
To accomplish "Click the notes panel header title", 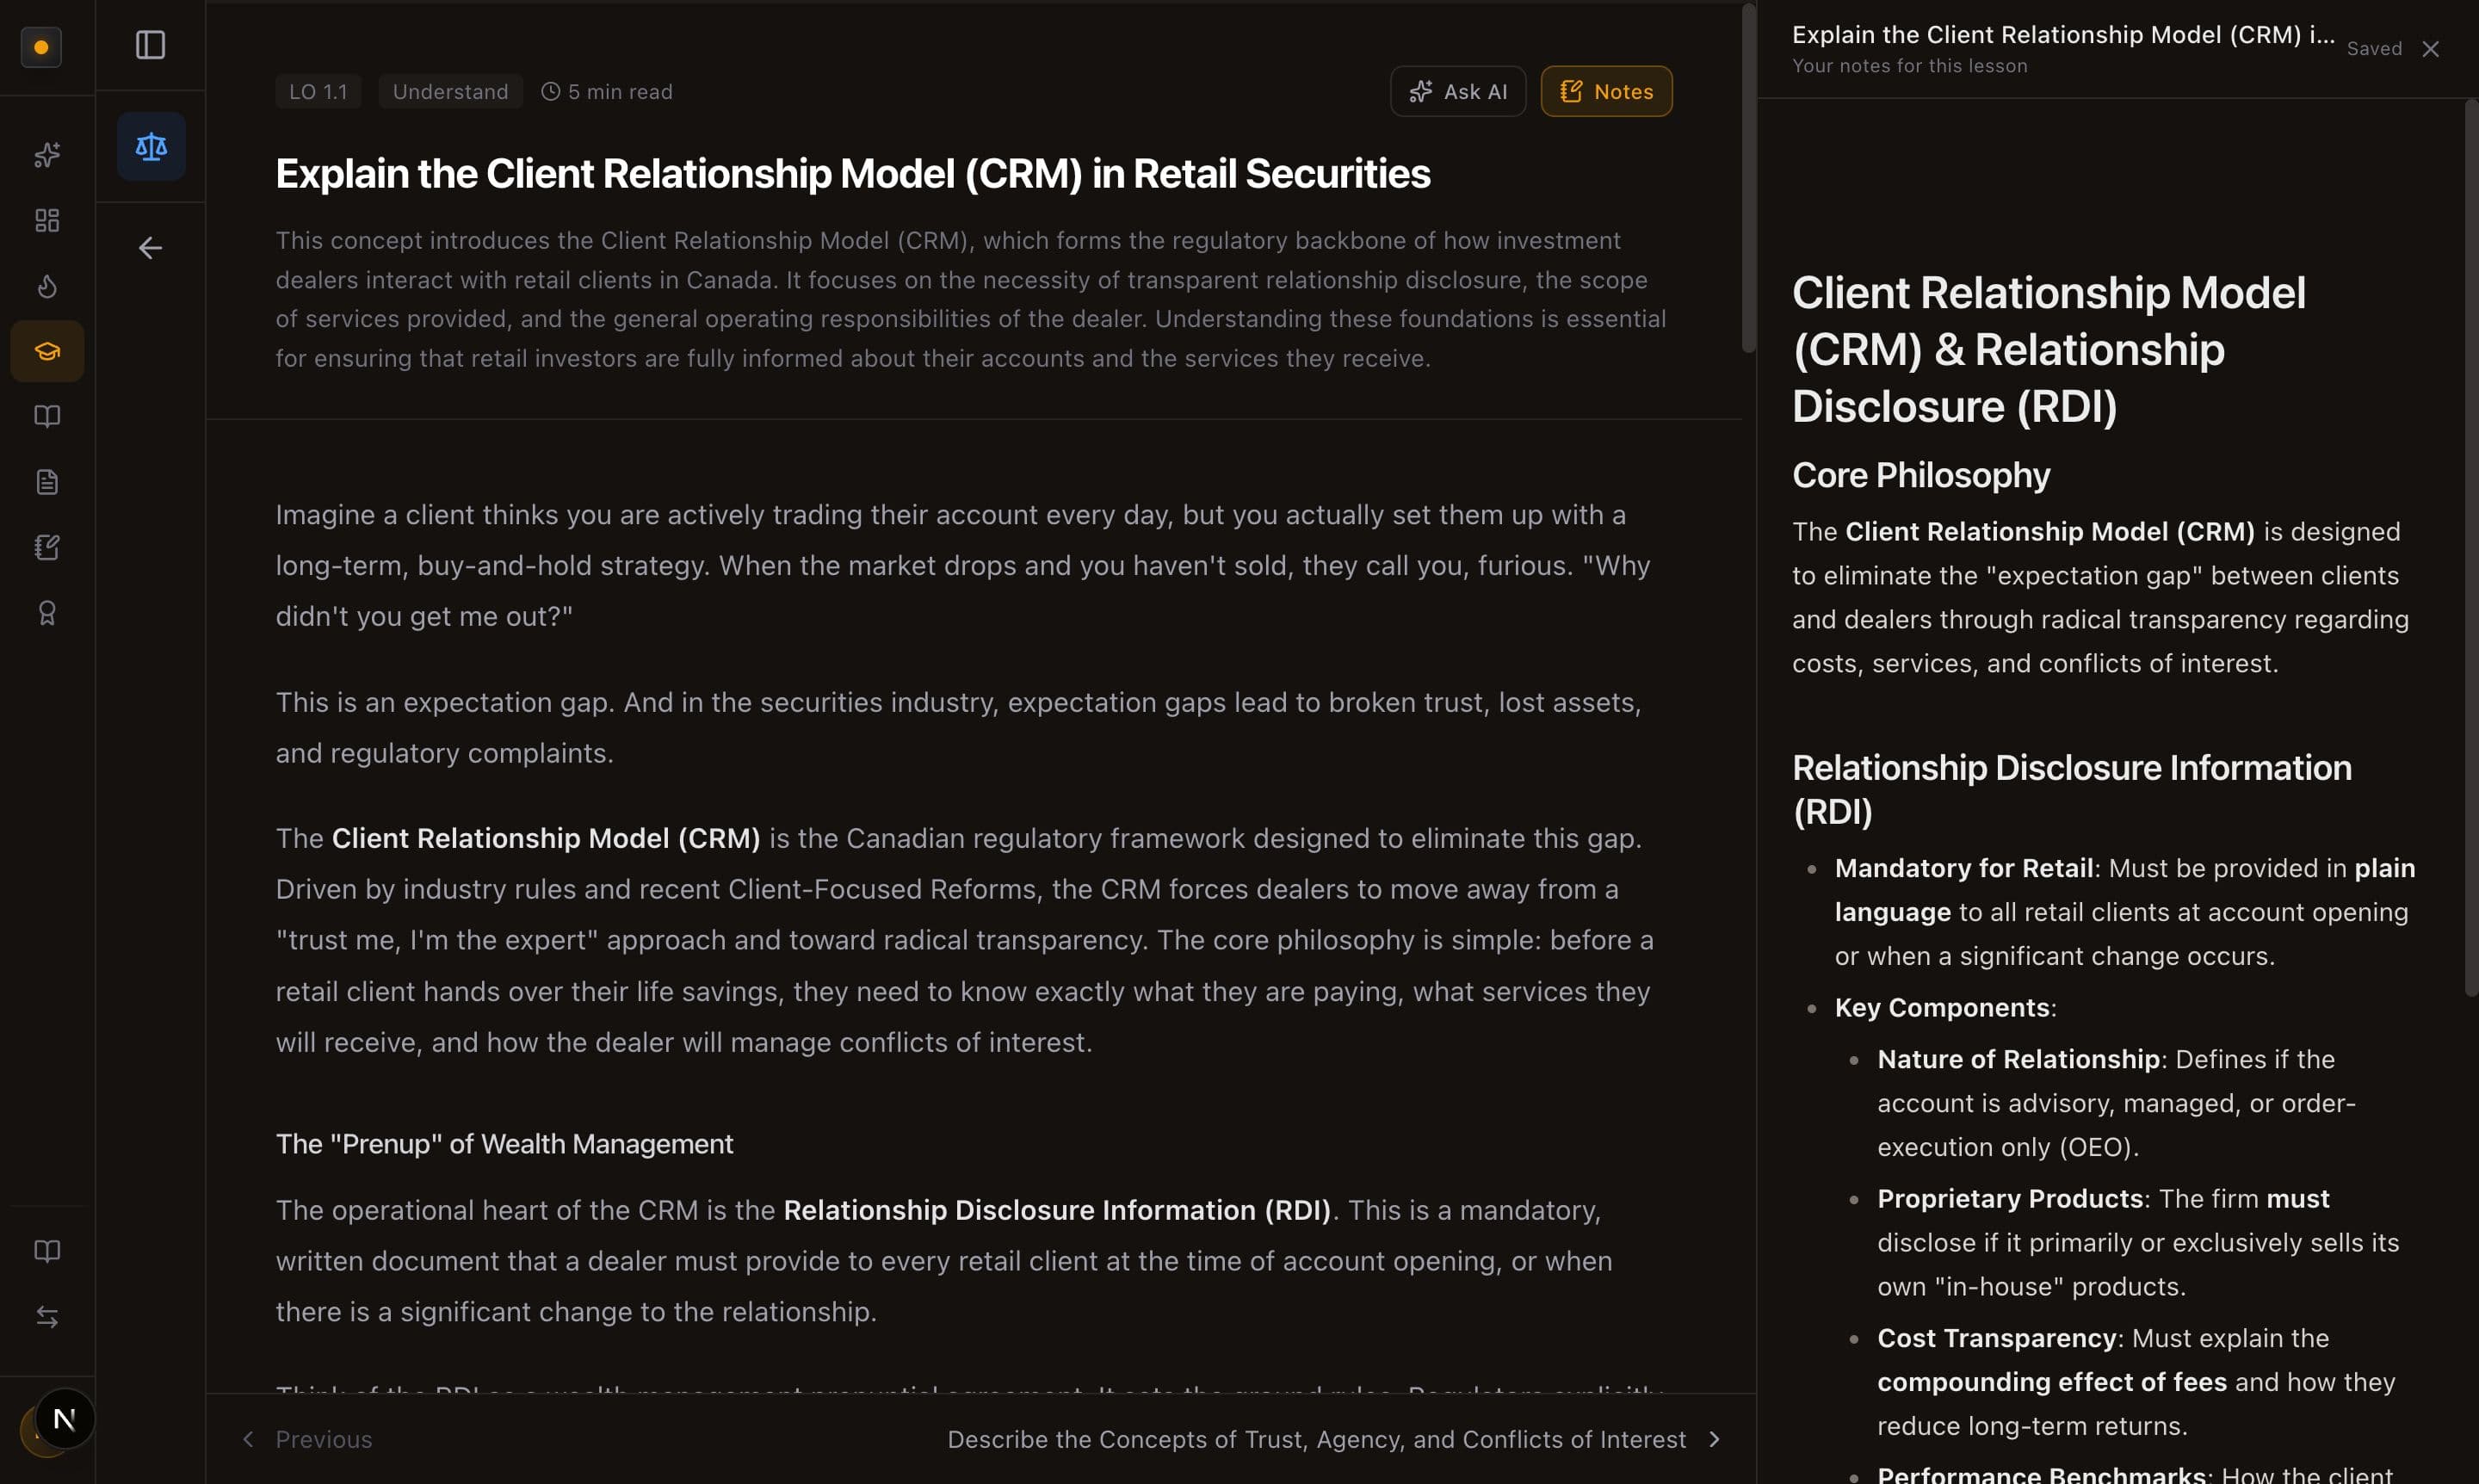I will [2063, 35].
